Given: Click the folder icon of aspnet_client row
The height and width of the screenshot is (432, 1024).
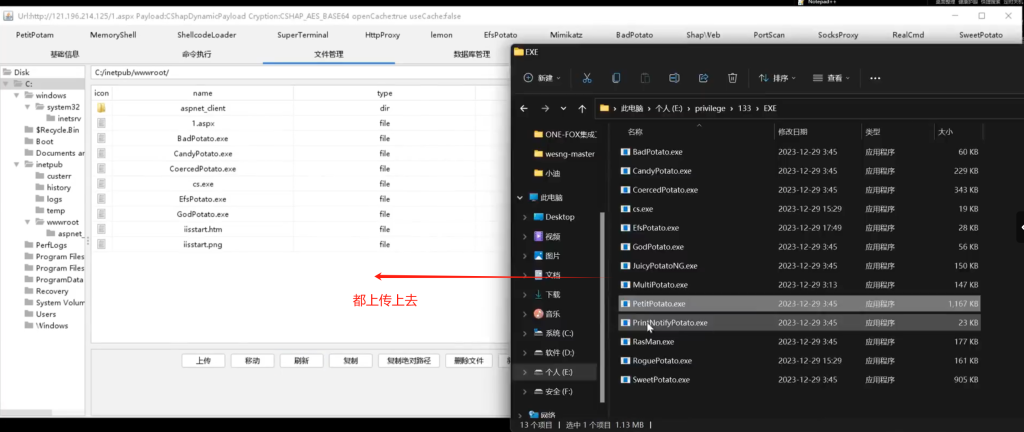Looking at the screenshot, I should click(101, 108).
